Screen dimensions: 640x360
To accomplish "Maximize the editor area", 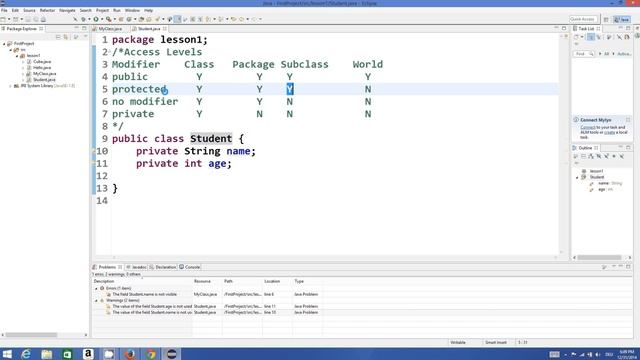I will pos(564,28).
